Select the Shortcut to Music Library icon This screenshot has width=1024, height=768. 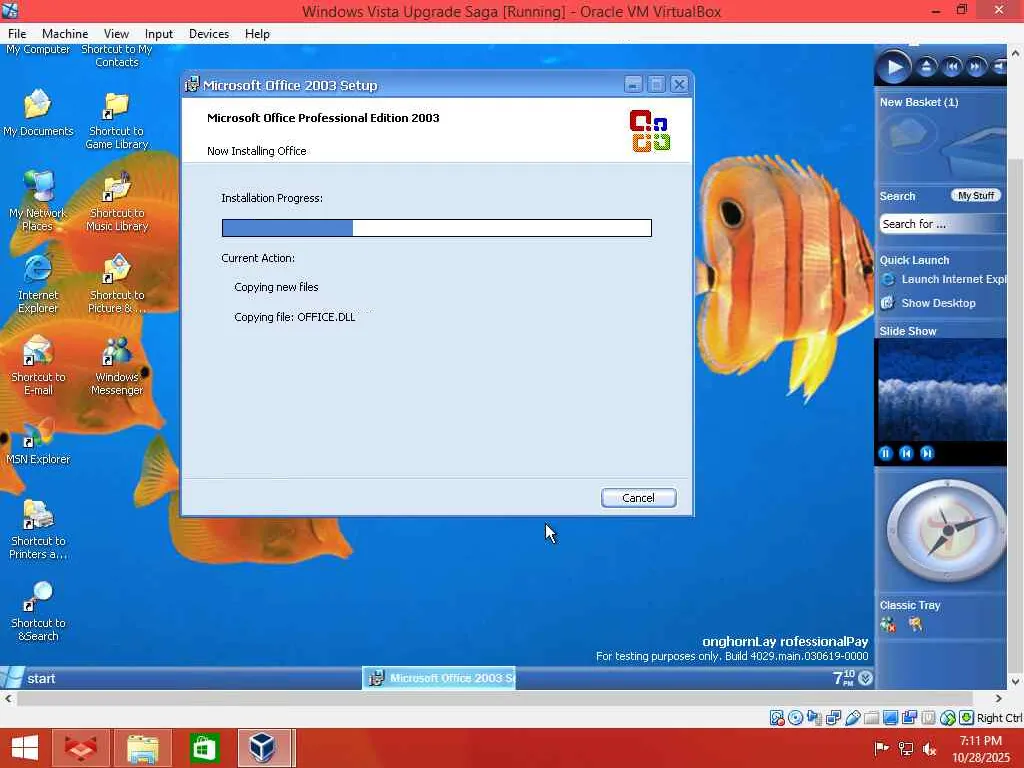[x=117, y=202]
